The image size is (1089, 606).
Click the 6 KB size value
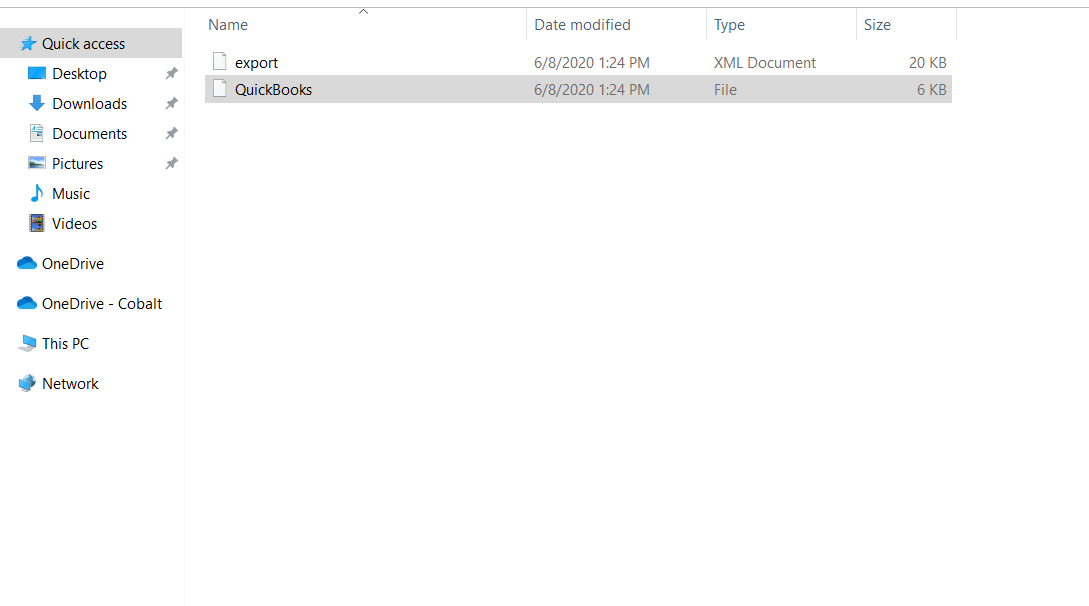(931, 90)
